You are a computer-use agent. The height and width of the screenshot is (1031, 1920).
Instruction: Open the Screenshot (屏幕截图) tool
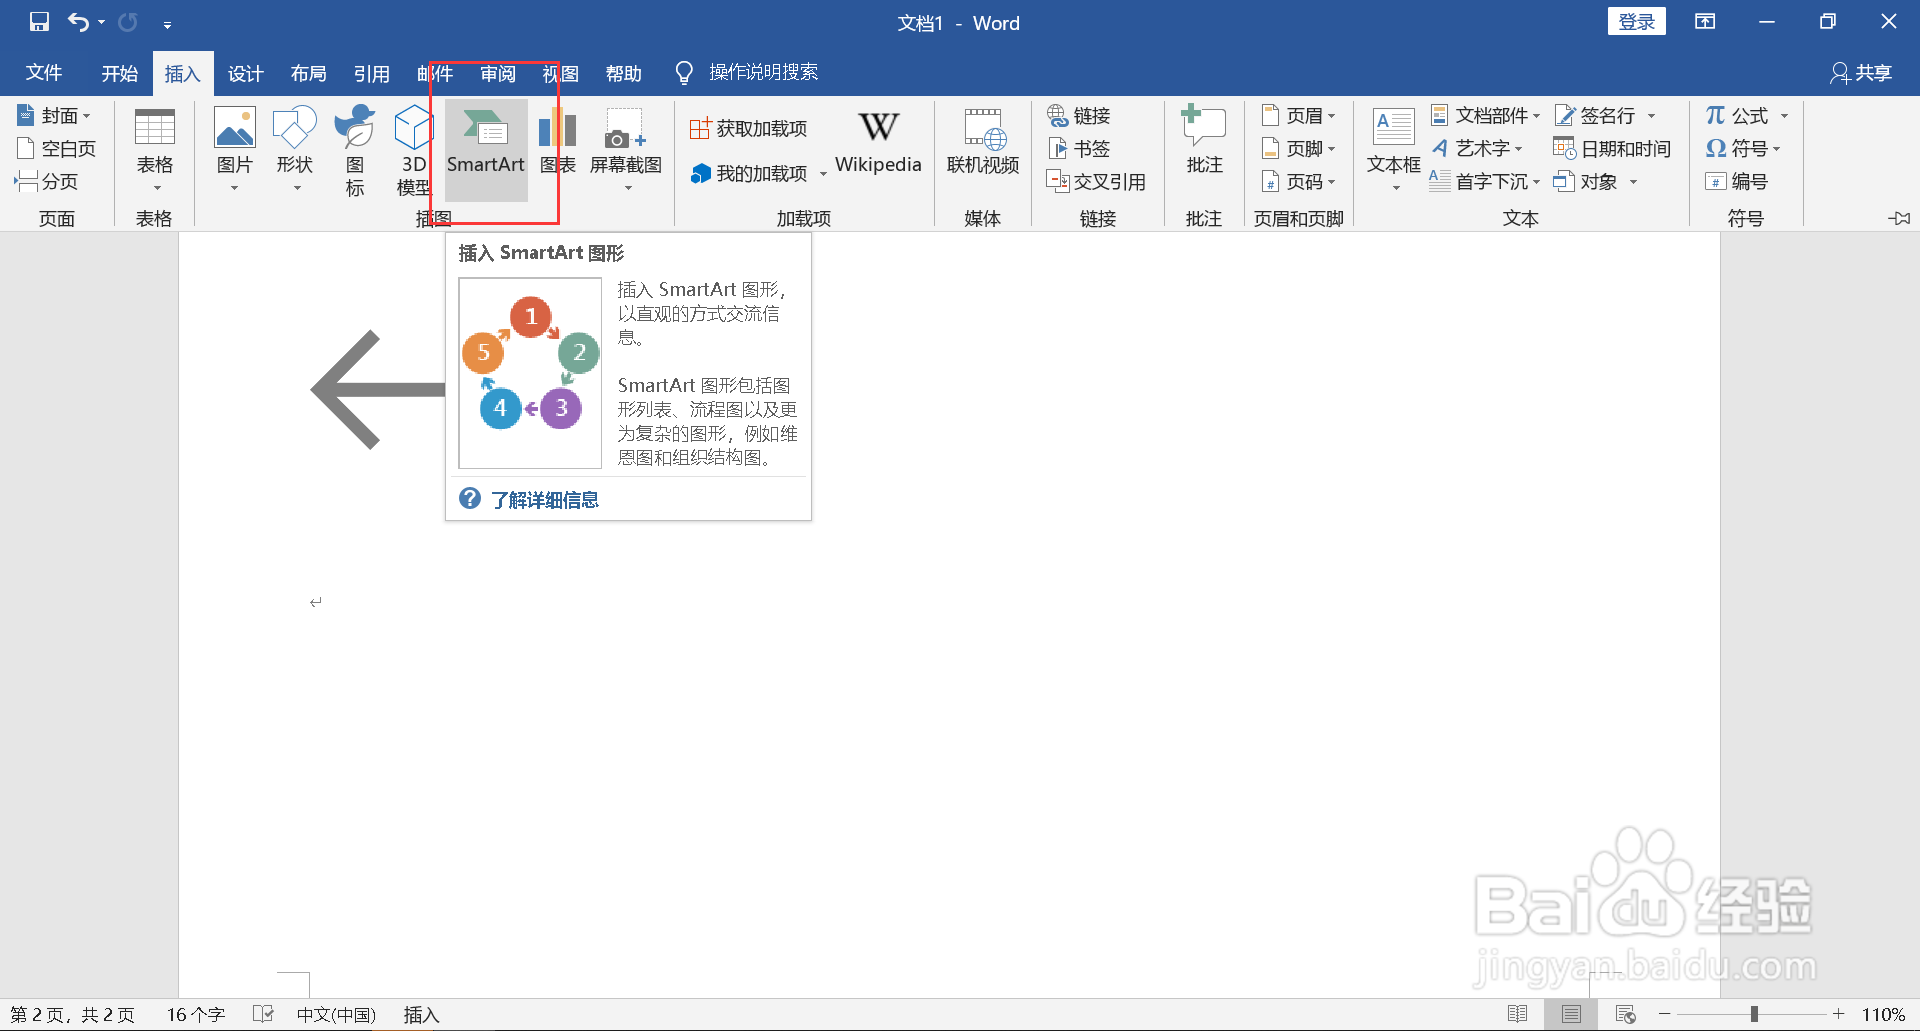[x=626, y=150]
